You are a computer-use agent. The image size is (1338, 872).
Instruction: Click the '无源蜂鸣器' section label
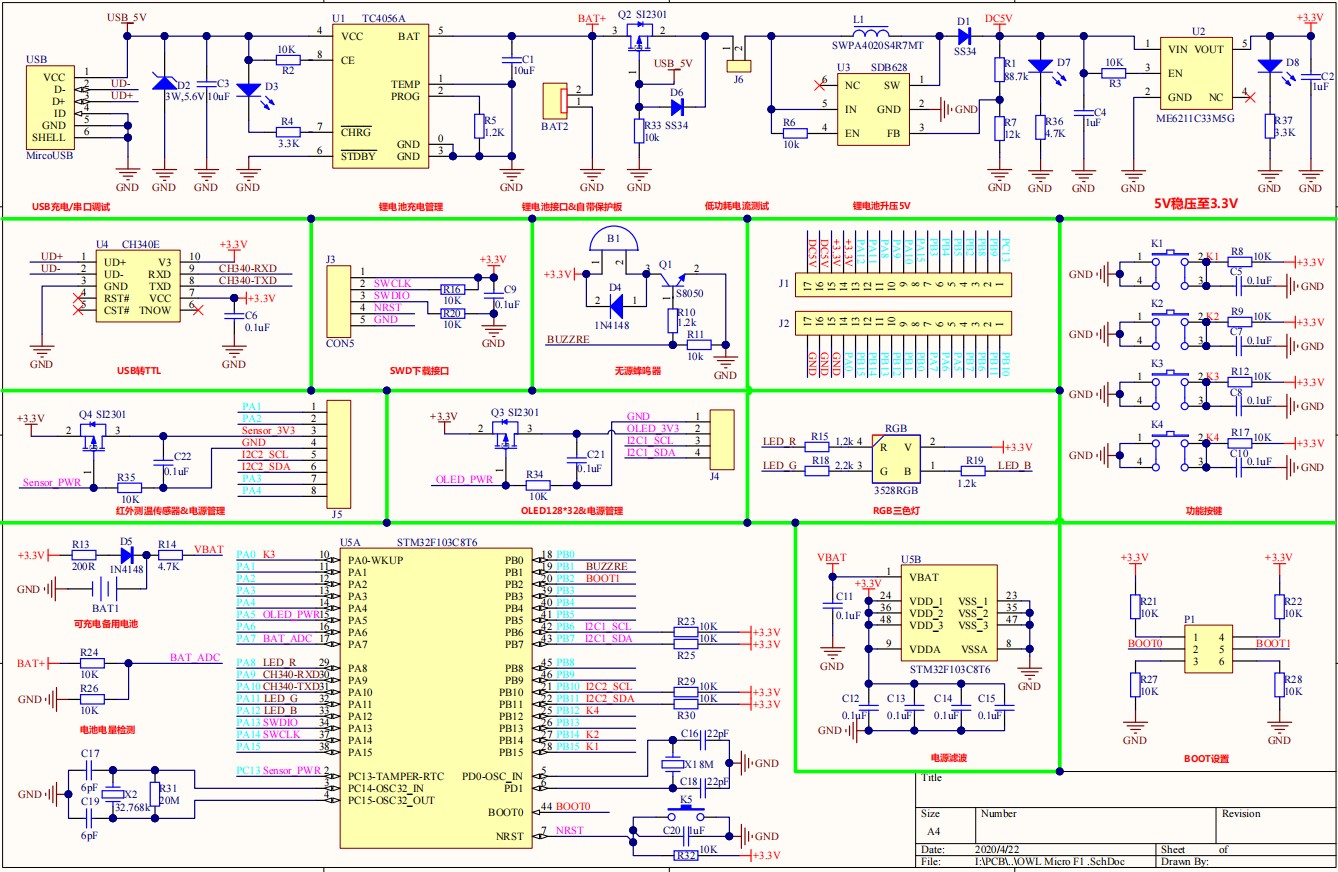pos(638,371)
